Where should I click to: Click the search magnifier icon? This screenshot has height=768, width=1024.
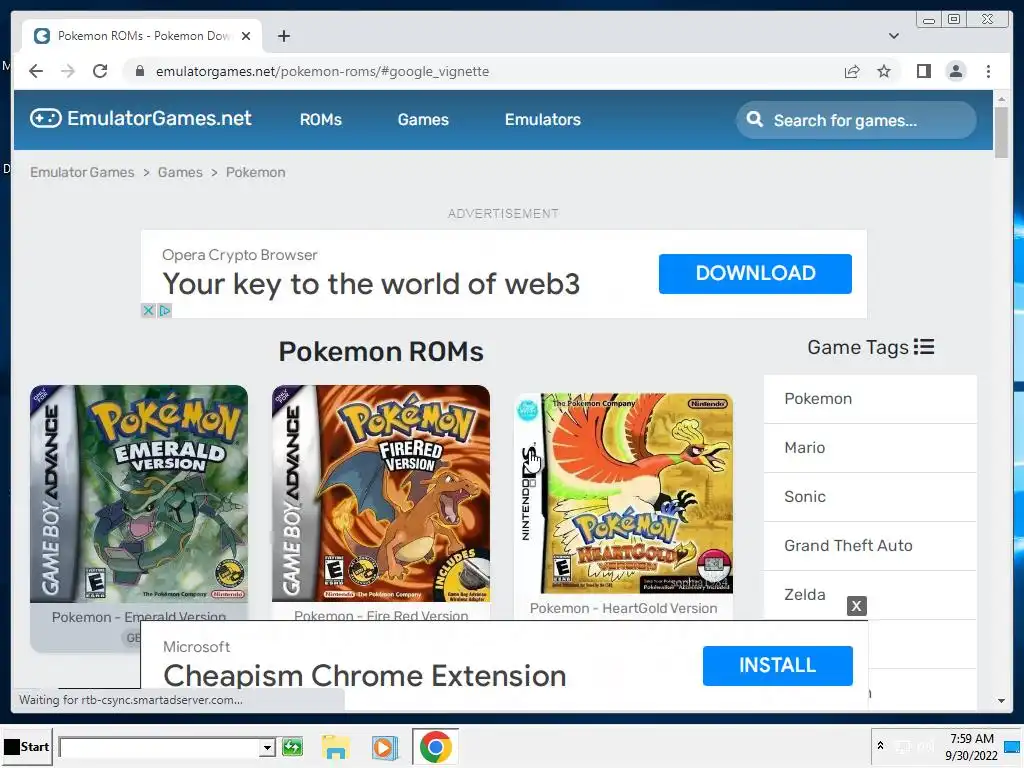pyautogui.click(x=755, y=120)
